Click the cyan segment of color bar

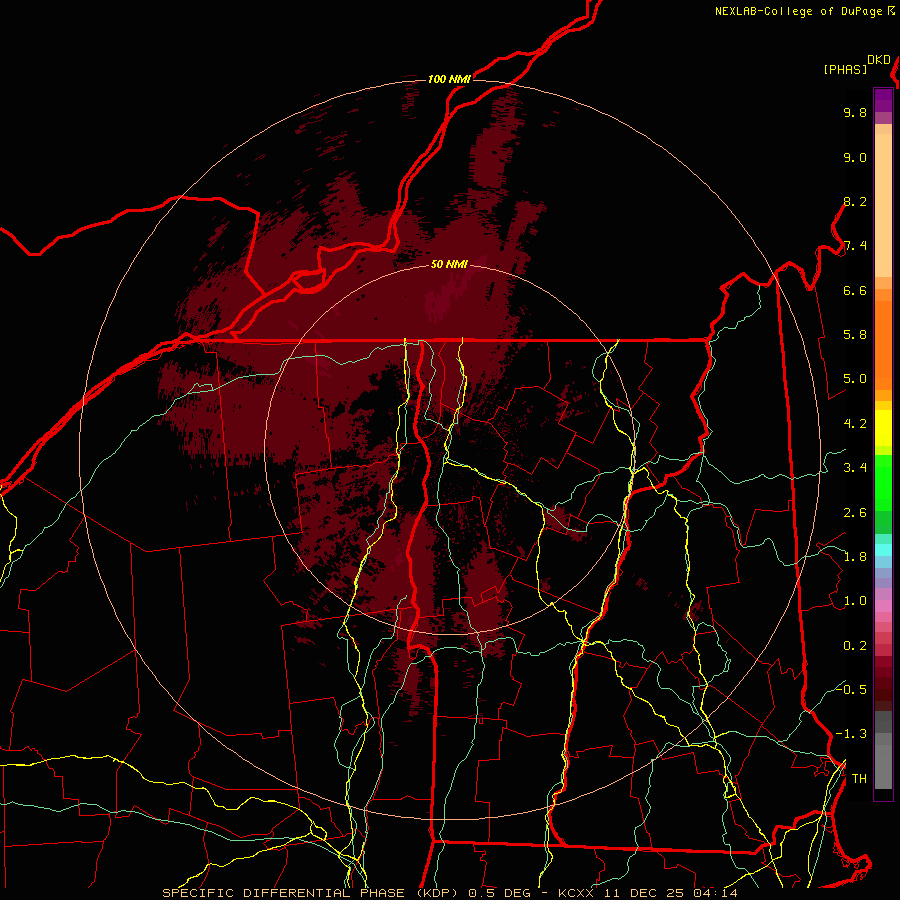(x=883, y=549)
